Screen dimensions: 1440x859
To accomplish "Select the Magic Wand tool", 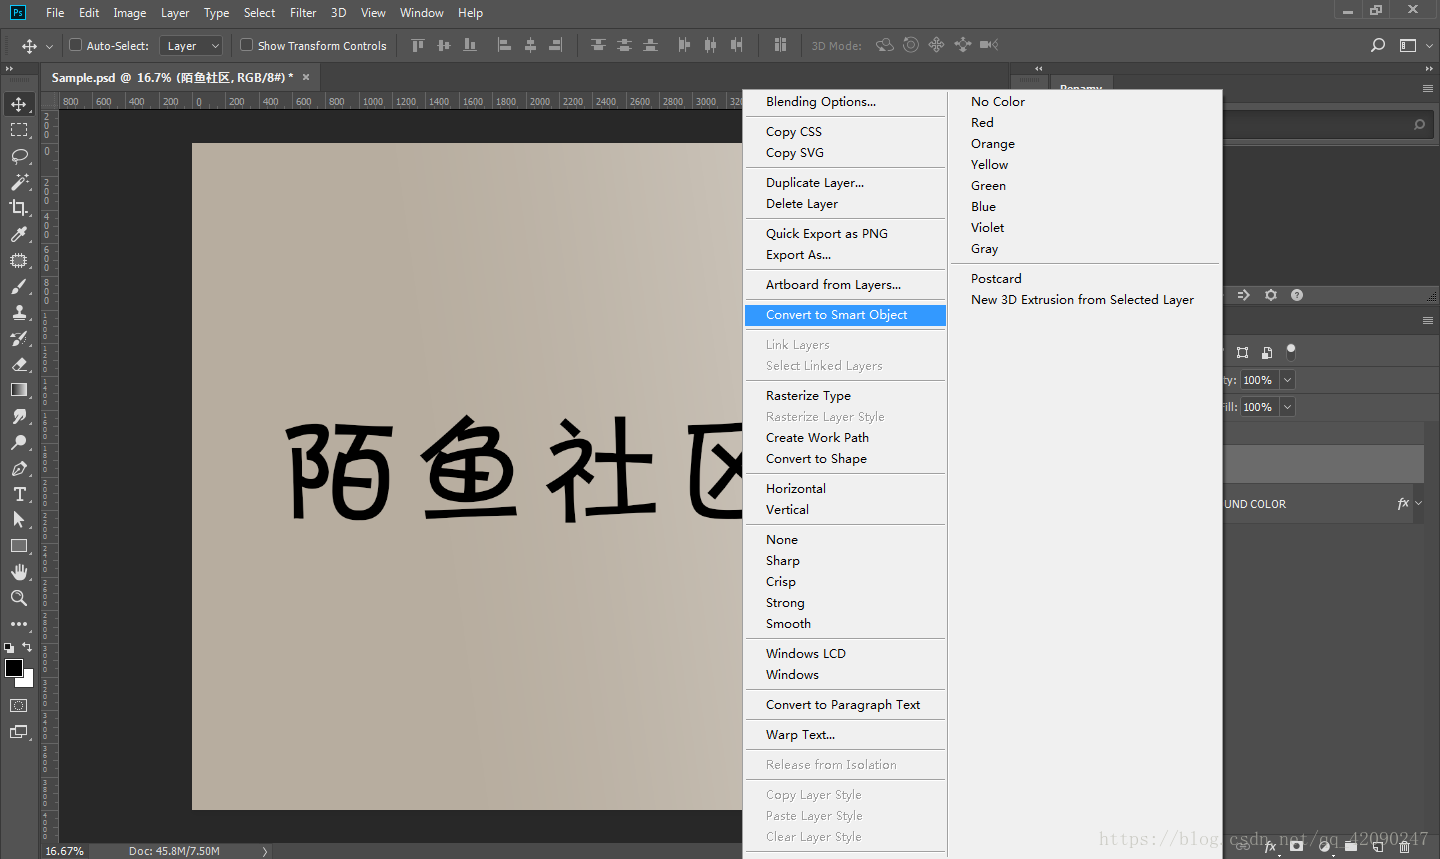I will (x=19, y=182).
